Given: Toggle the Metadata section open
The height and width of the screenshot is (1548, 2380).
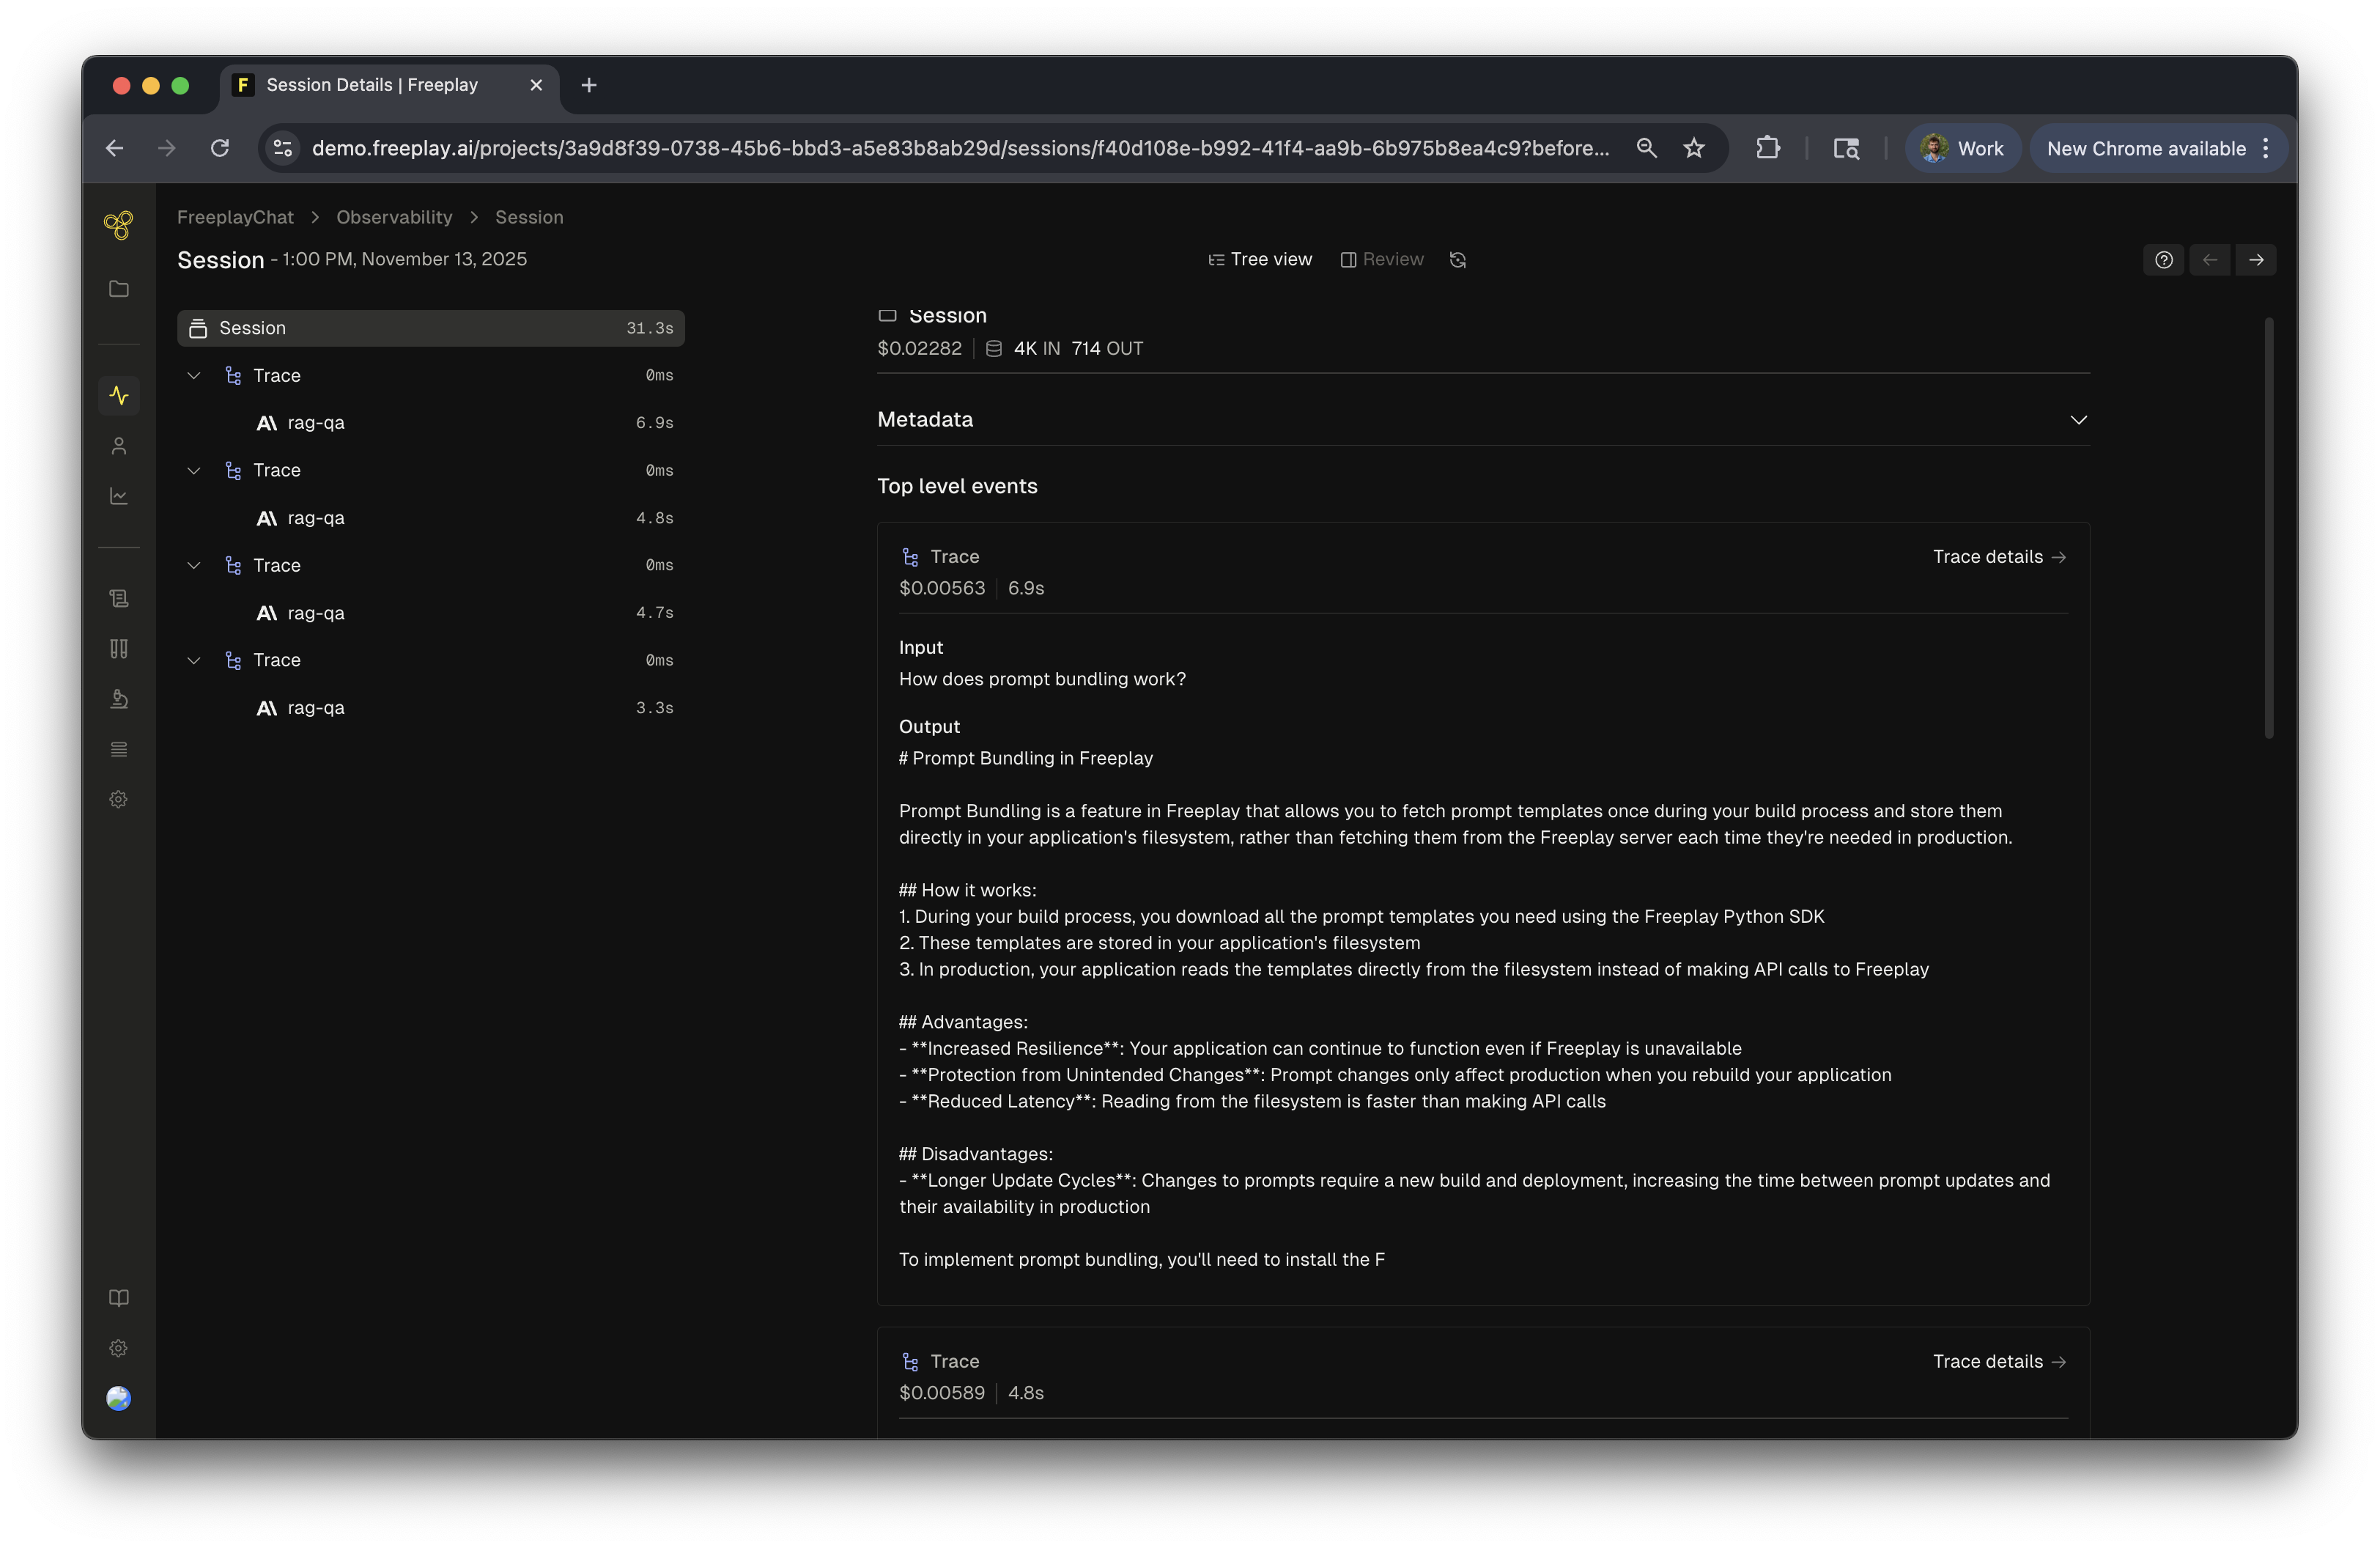Looking at the screenshot, I should (x=2078, y=420).
